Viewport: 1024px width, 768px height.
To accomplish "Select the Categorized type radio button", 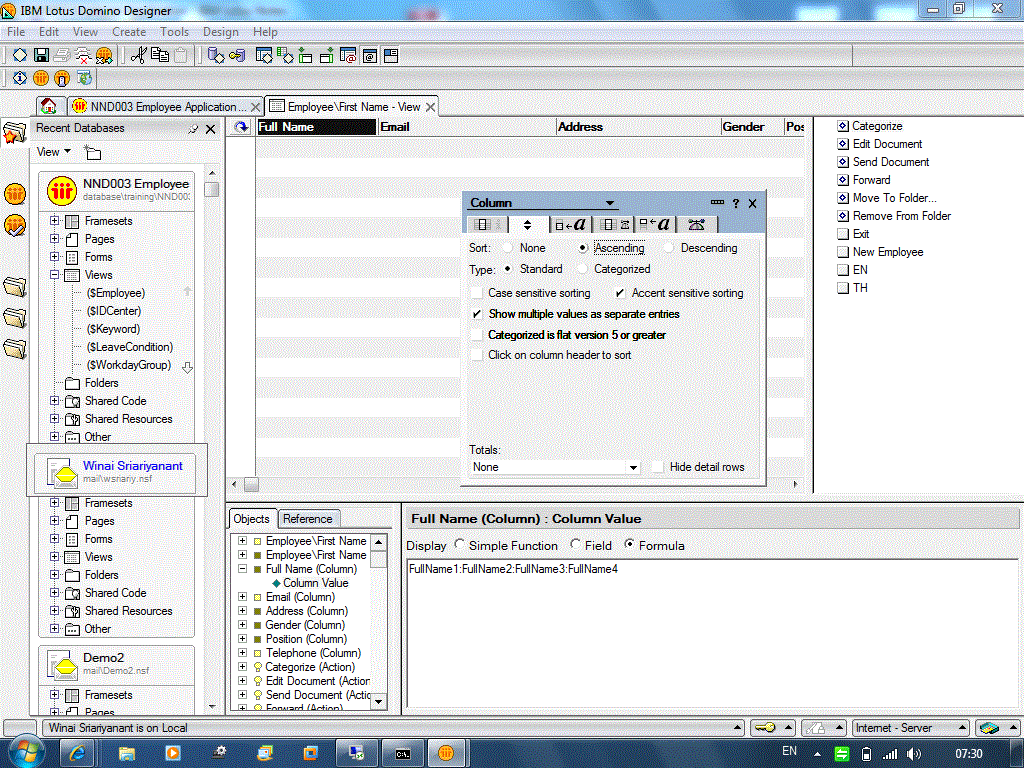I will [x=582, y=269].
